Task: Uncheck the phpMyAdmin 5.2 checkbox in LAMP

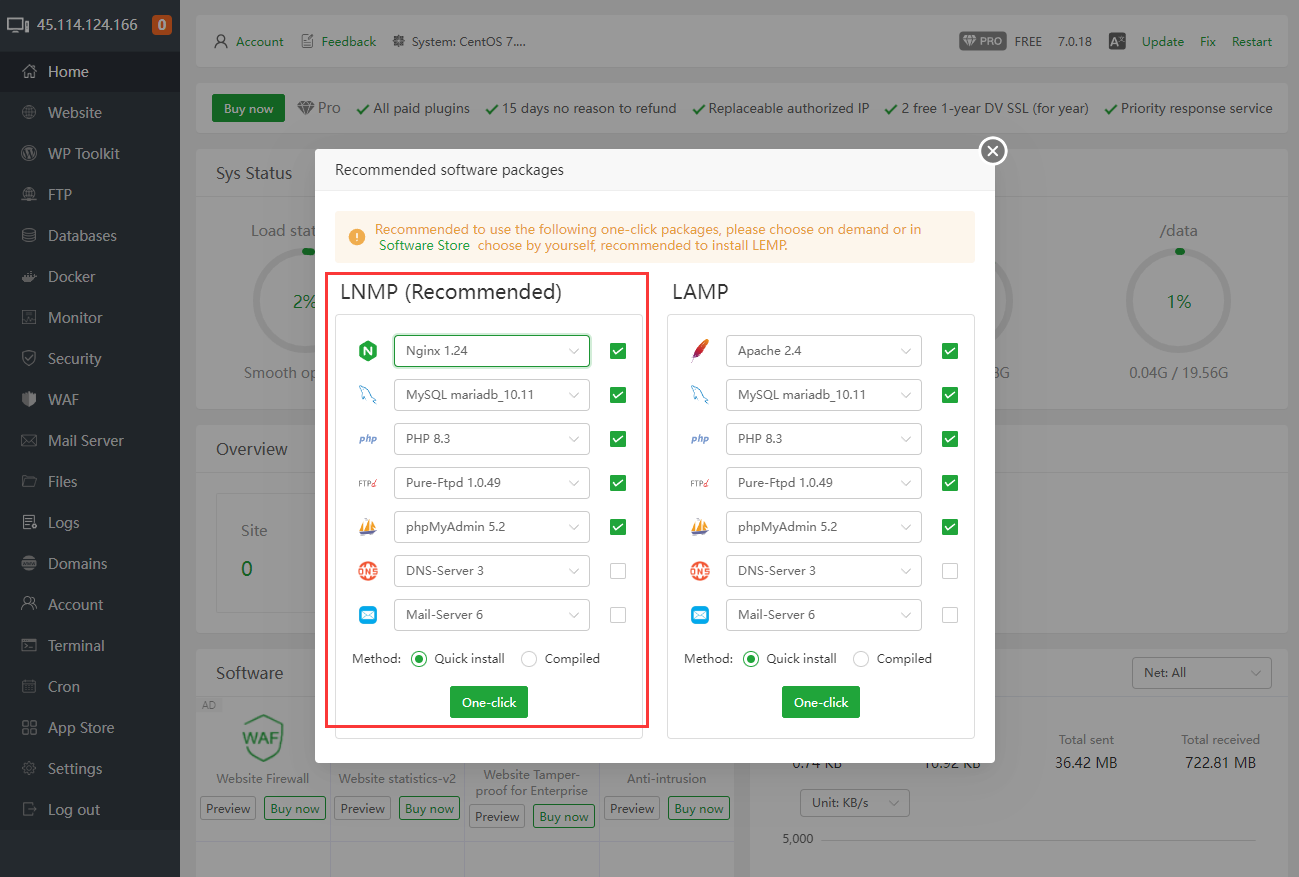Action: pyautogui.click(x=950, y=527)
